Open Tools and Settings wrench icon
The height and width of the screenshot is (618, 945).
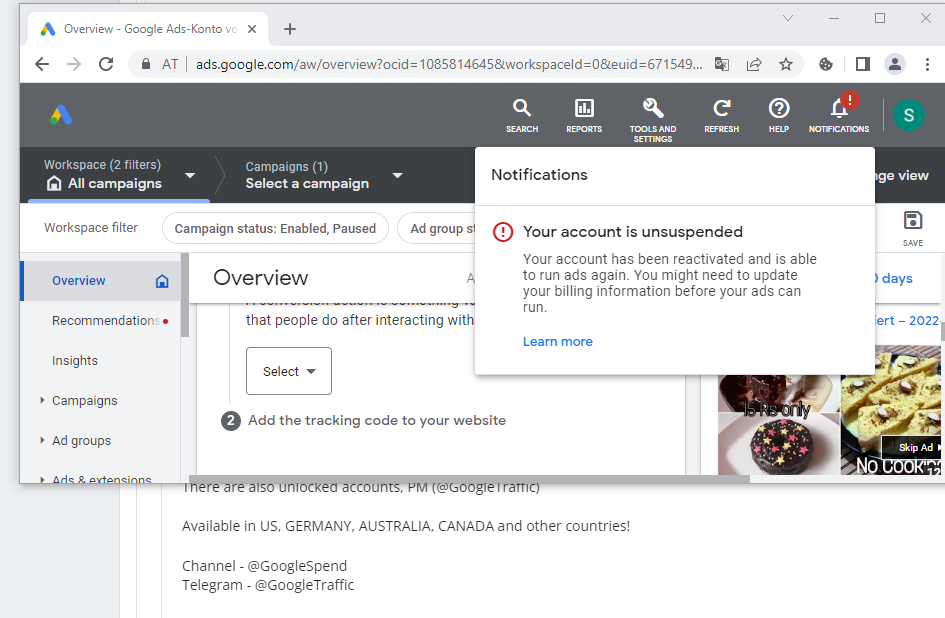pyautogui.click(x=653, y=120)
